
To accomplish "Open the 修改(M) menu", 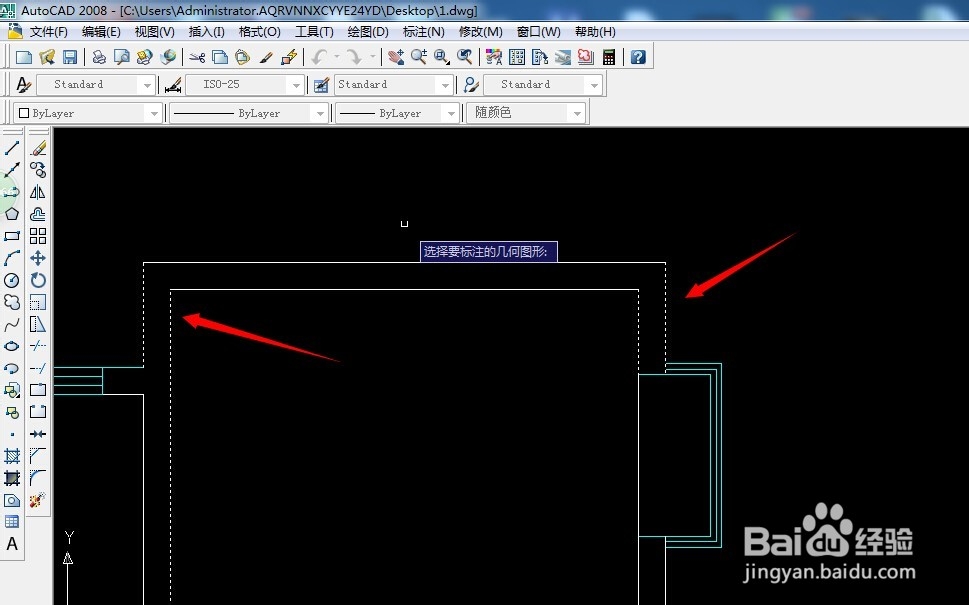I will tap(480, 32).
